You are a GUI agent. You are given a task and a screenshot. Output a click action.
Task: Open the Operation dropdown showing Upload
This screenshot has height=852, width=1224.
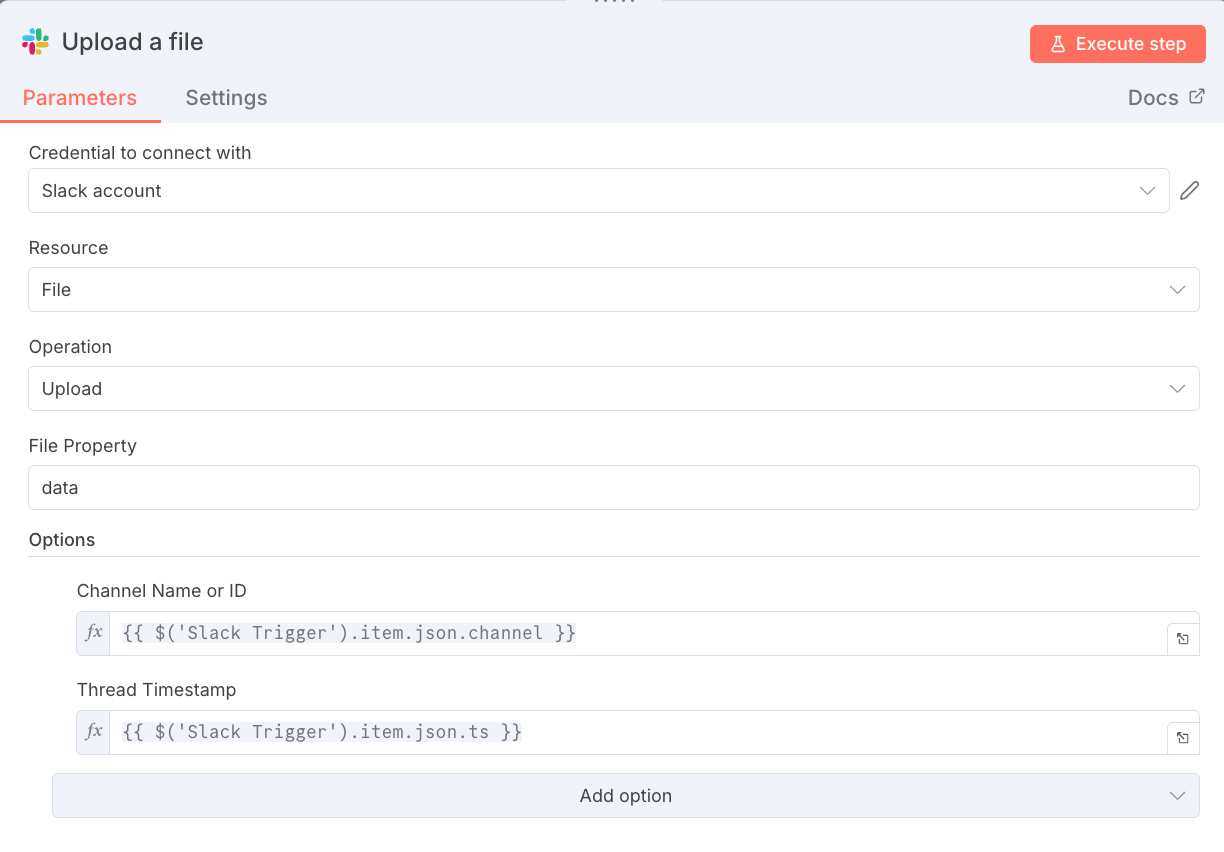(x=613, y=389)
